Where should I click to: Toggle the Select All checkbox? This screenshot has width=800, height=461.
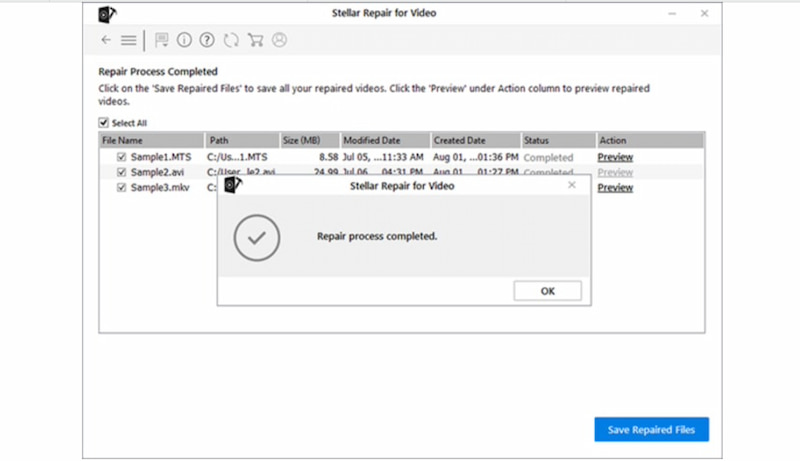point(103,123)
